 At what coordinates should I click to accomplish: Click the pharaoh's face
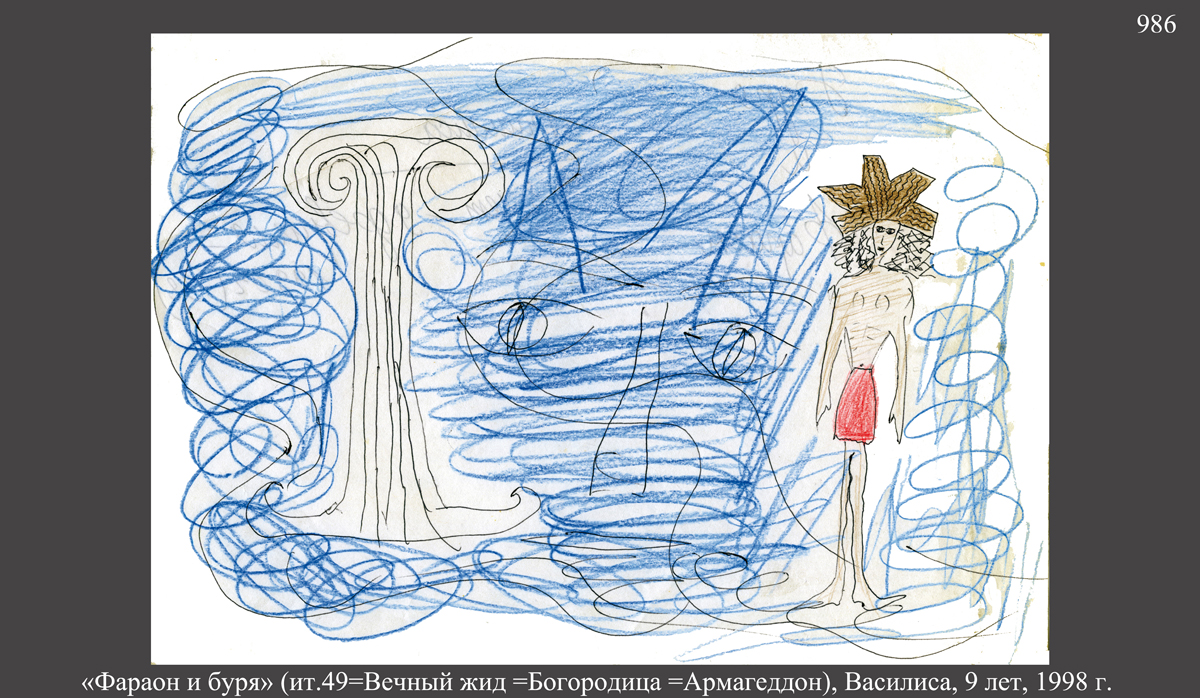[882, 240]
